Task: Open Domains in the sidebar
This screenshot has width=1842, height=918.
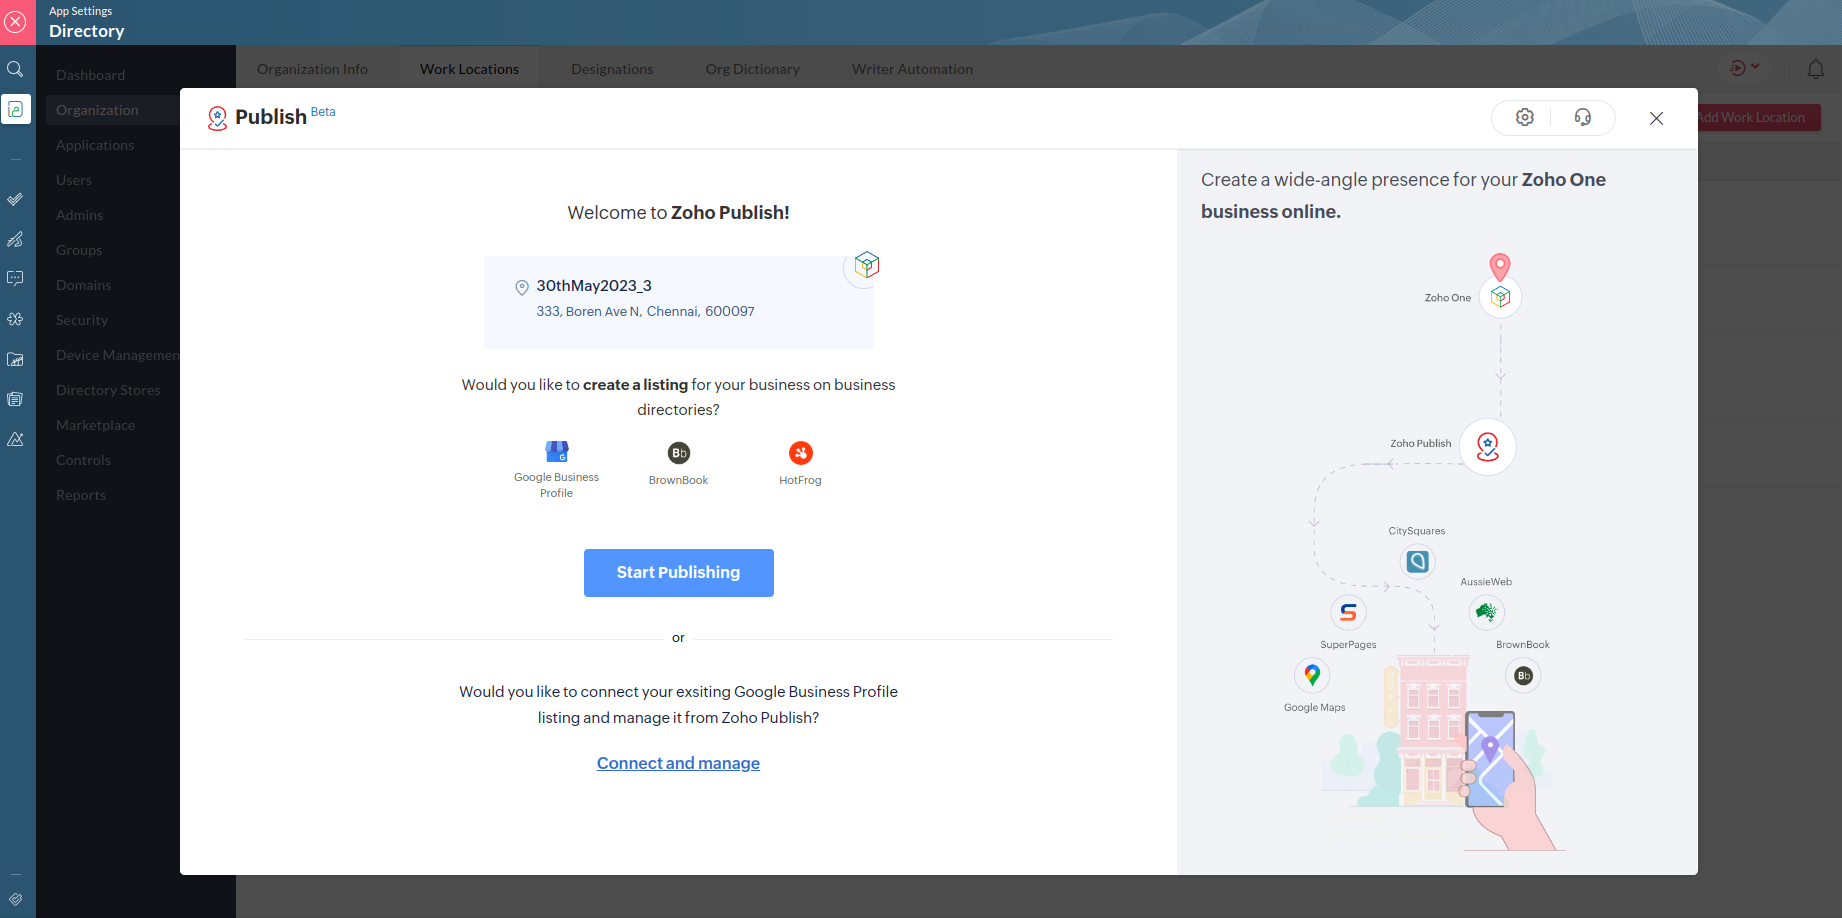Action: coord(84,285)
